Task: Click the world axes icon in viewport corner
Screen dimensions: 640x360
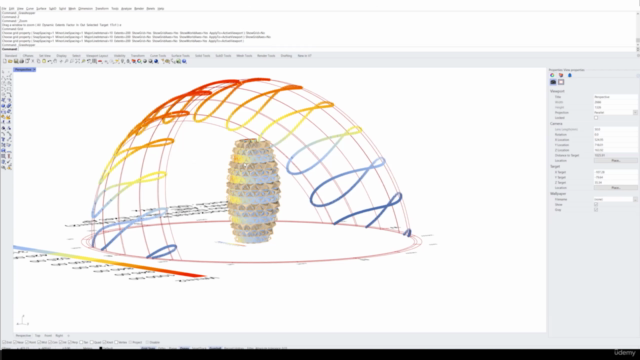Action: pos(22,320)
